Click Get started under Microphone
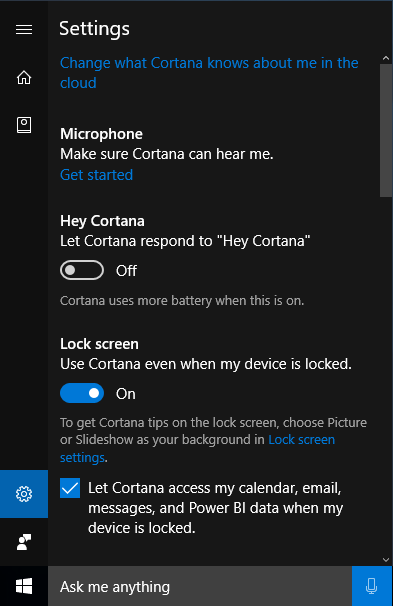 pos(97,175)
